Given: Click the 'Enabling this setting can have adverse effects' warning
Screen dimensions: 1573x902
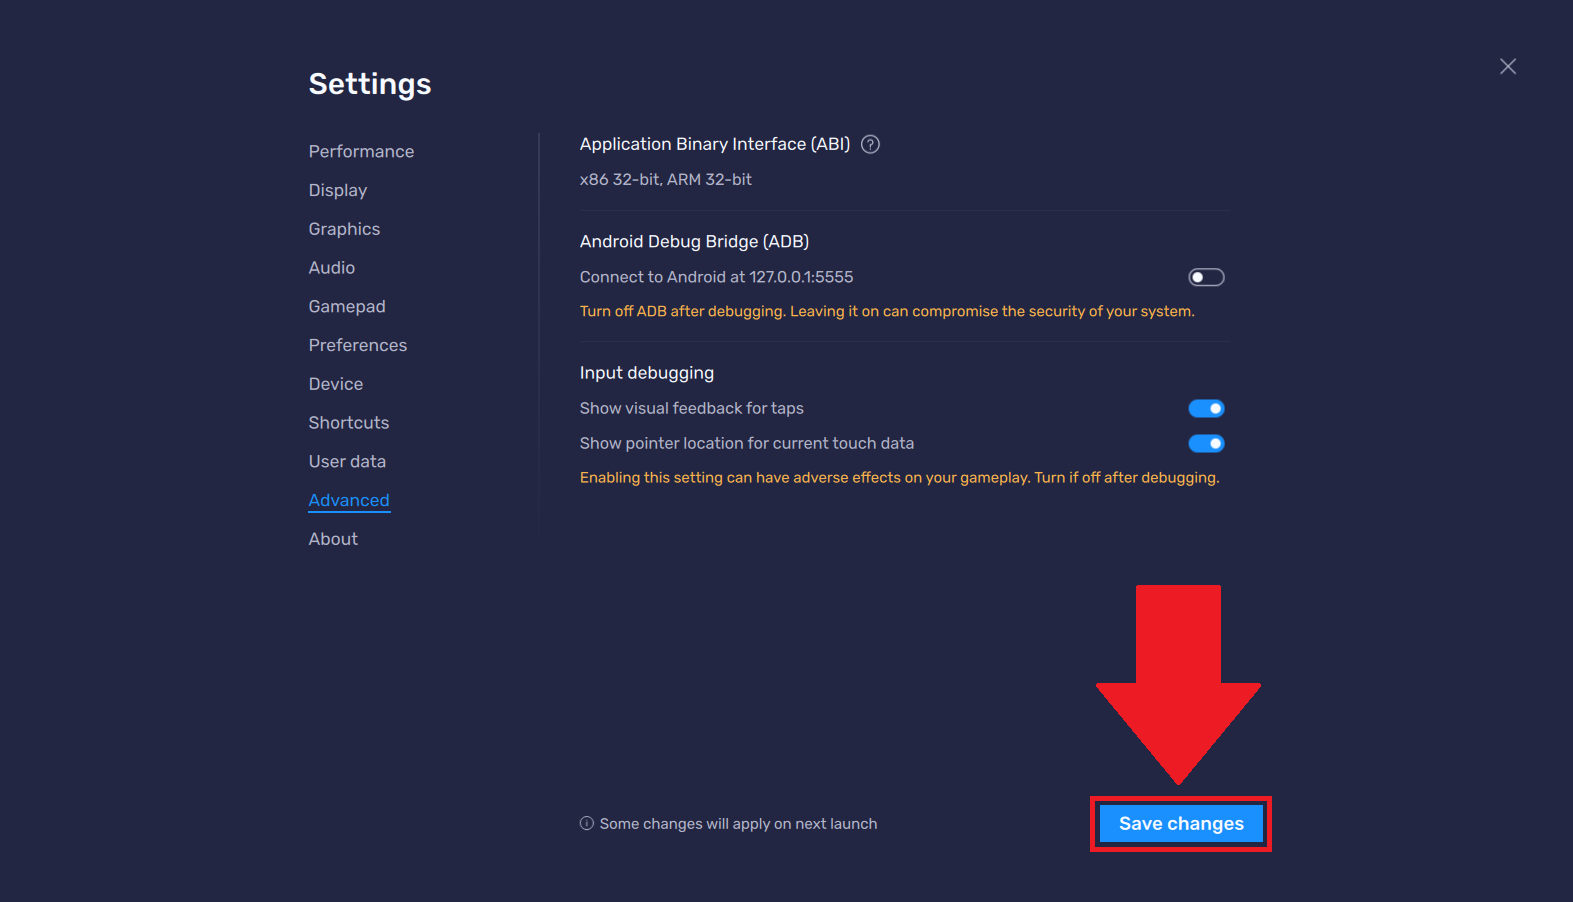Looking at the screenshot, I should tap(900, 477).
